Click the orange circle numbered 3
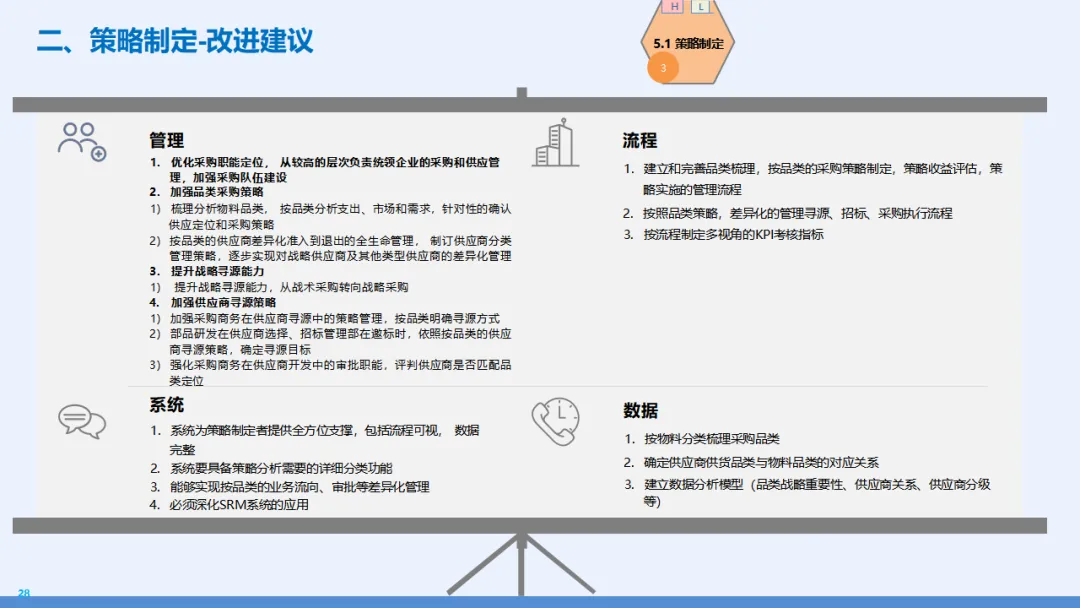The image size is (1080, 608). [663, 68]
